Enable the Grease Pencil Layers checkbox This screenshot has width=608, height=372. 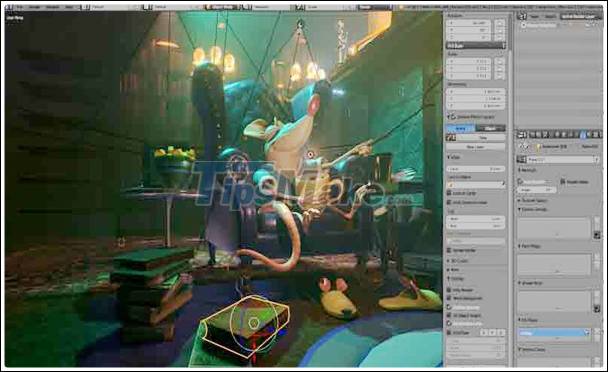click(x=452, y=116)
